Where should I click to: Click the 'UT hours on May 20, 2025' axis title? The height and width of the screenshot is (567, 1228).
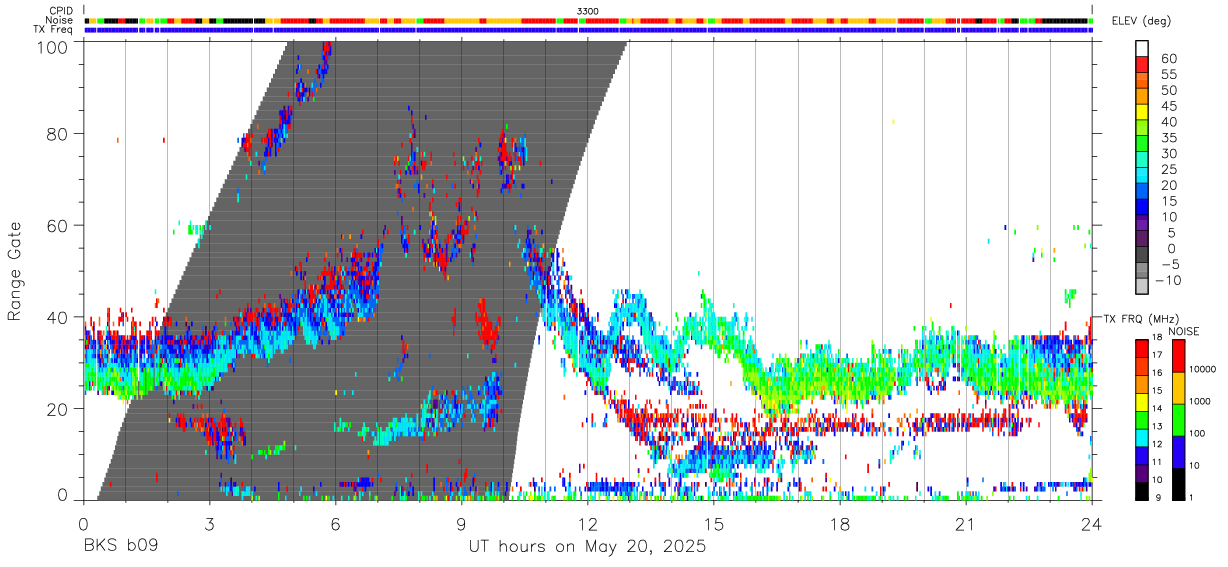coord(588,547)
